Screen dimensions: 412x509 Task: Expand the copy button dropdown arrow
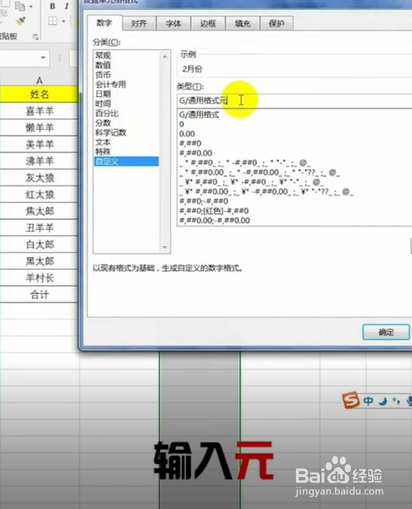point(31,6)
